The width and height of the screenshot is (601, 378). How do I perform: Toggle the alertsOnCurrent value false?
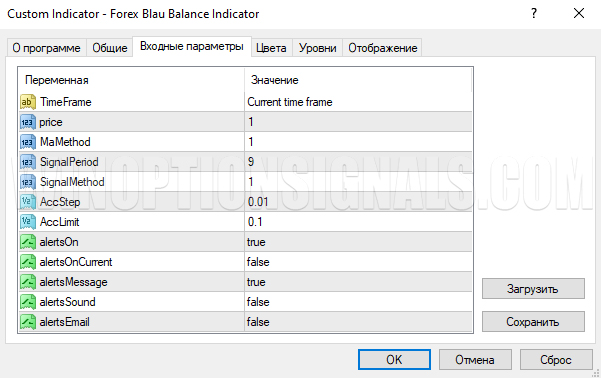point(358,262)
